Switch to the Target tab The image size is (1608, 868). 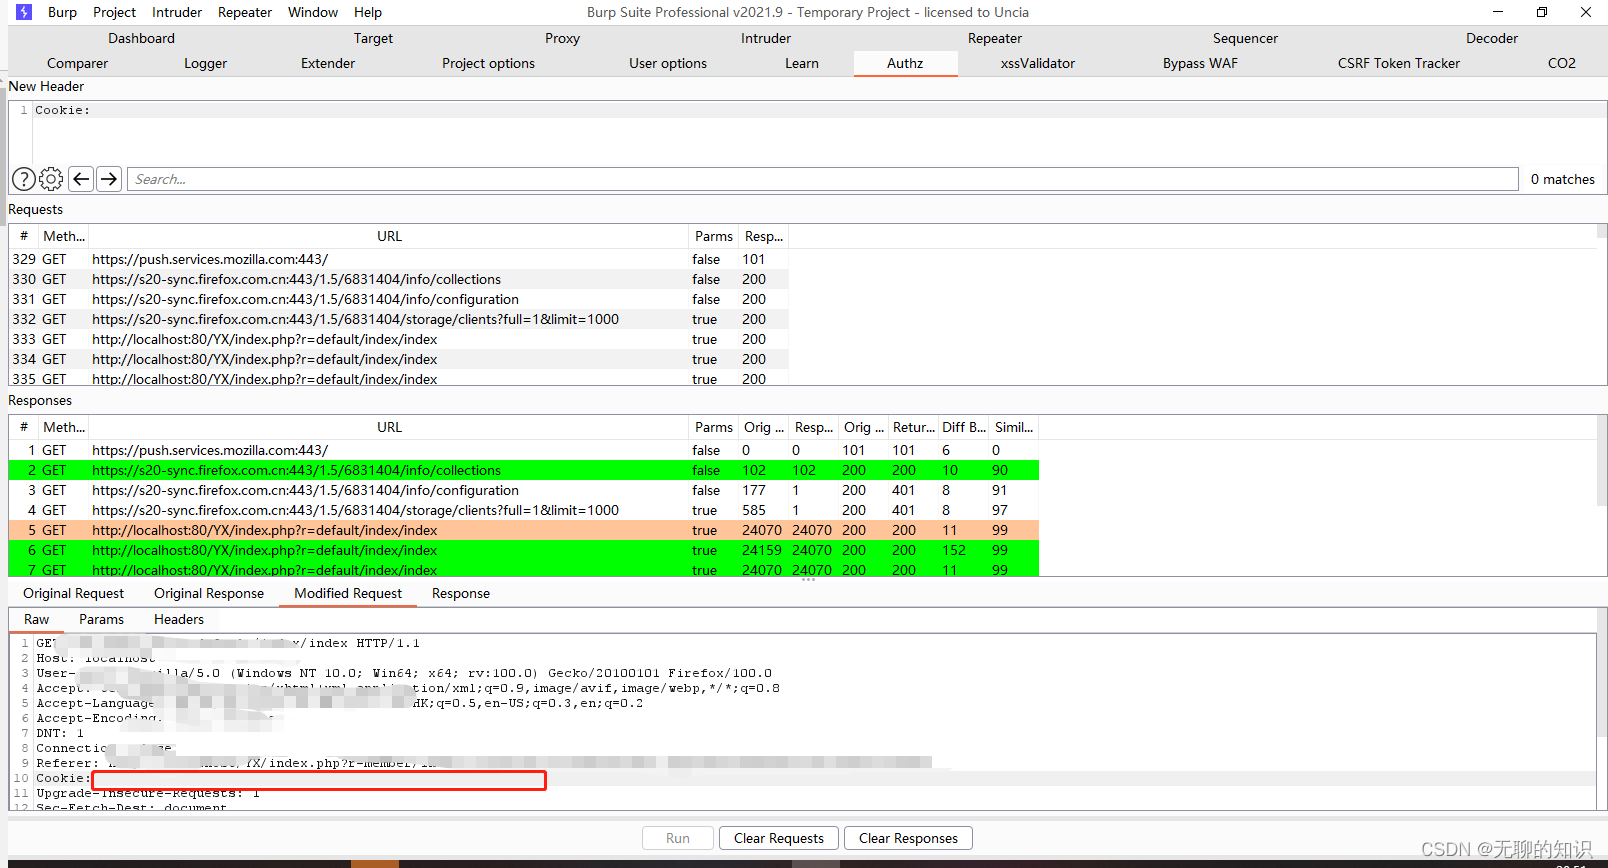tap(373, 38)
